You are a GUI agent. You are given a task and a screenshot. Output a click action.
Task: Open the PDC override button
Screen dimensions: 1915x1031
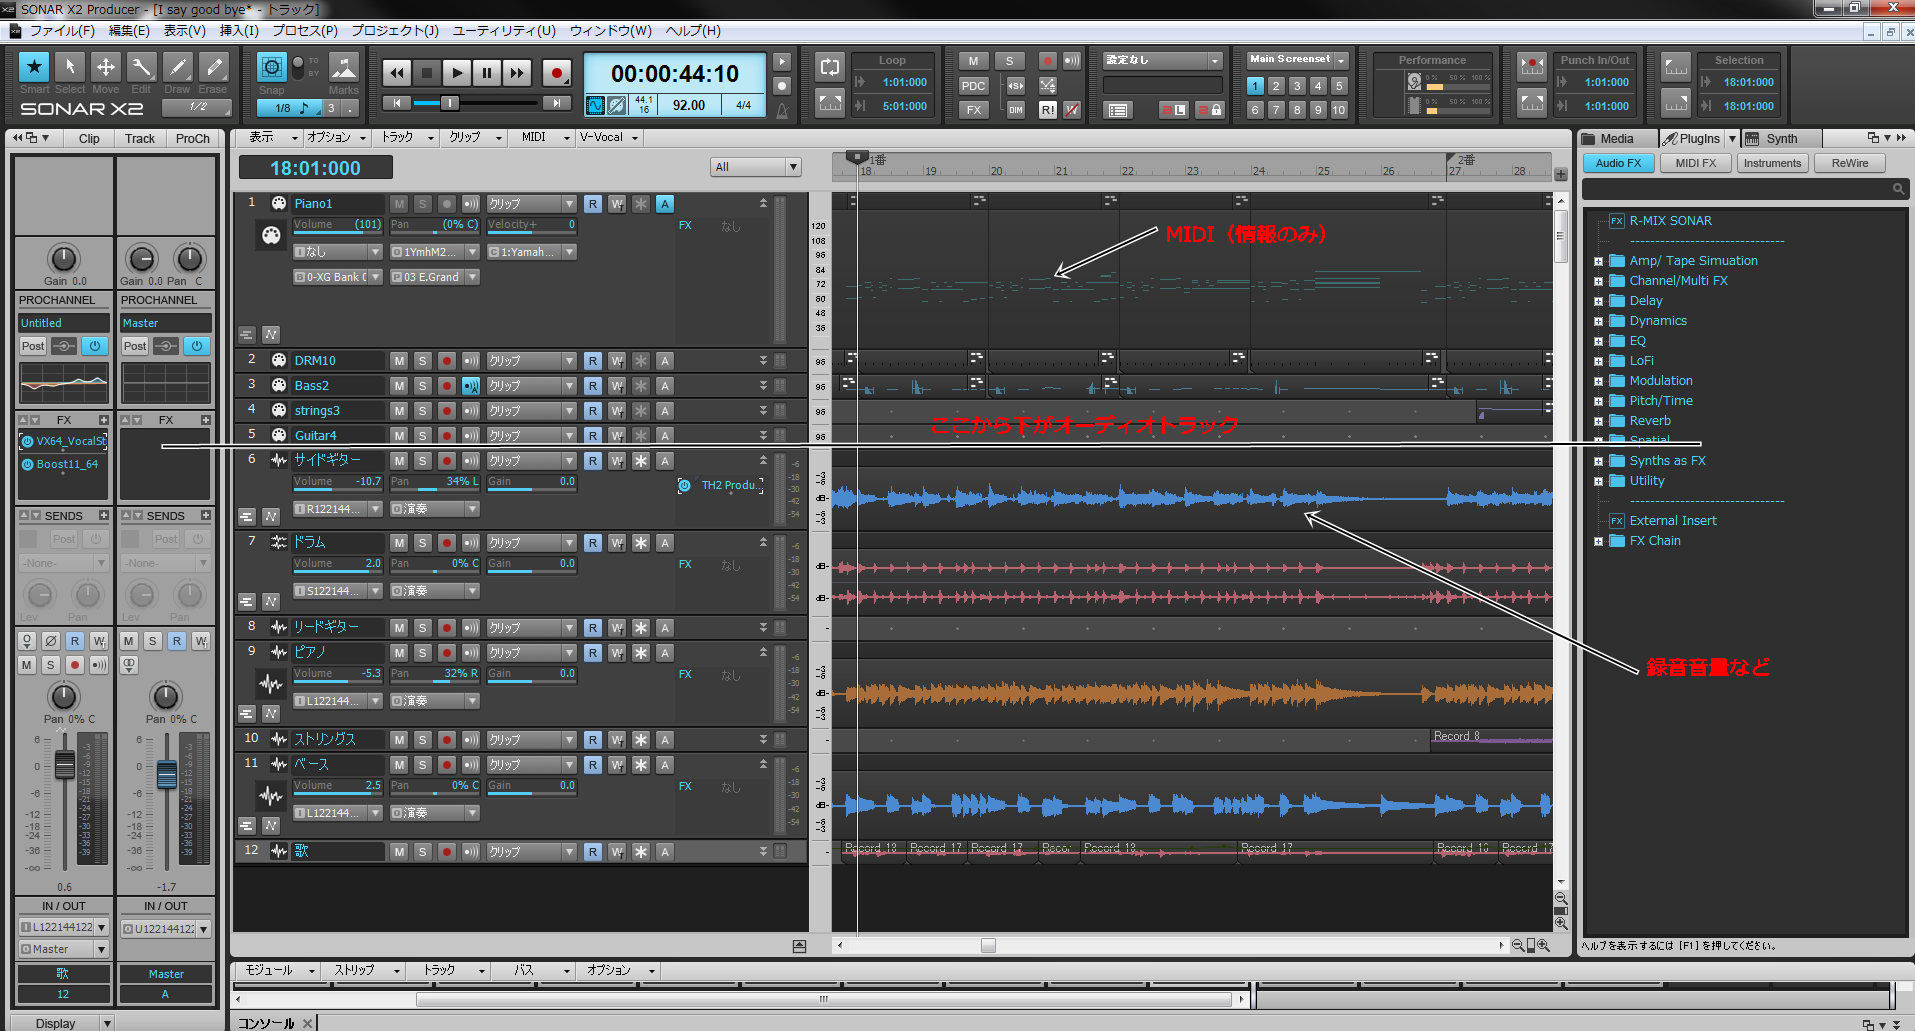tap(973, 86)
